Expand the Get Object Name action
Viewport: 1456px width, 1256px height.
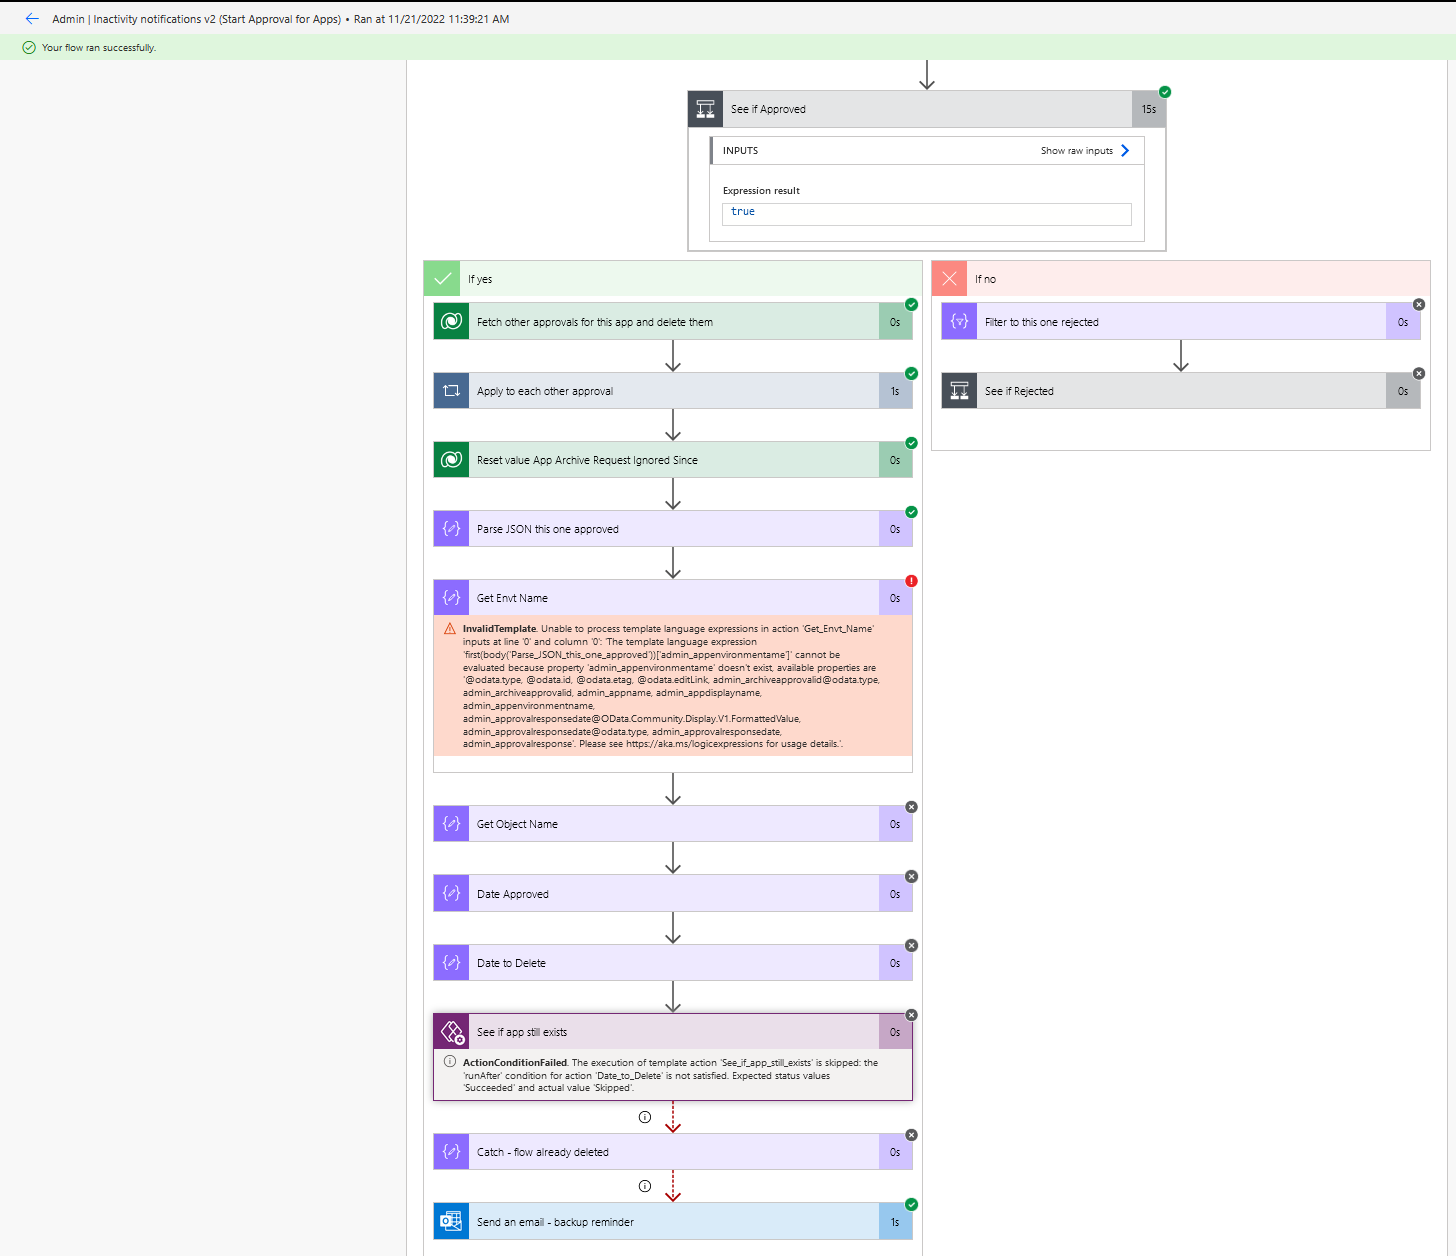[x=672, y=823]
